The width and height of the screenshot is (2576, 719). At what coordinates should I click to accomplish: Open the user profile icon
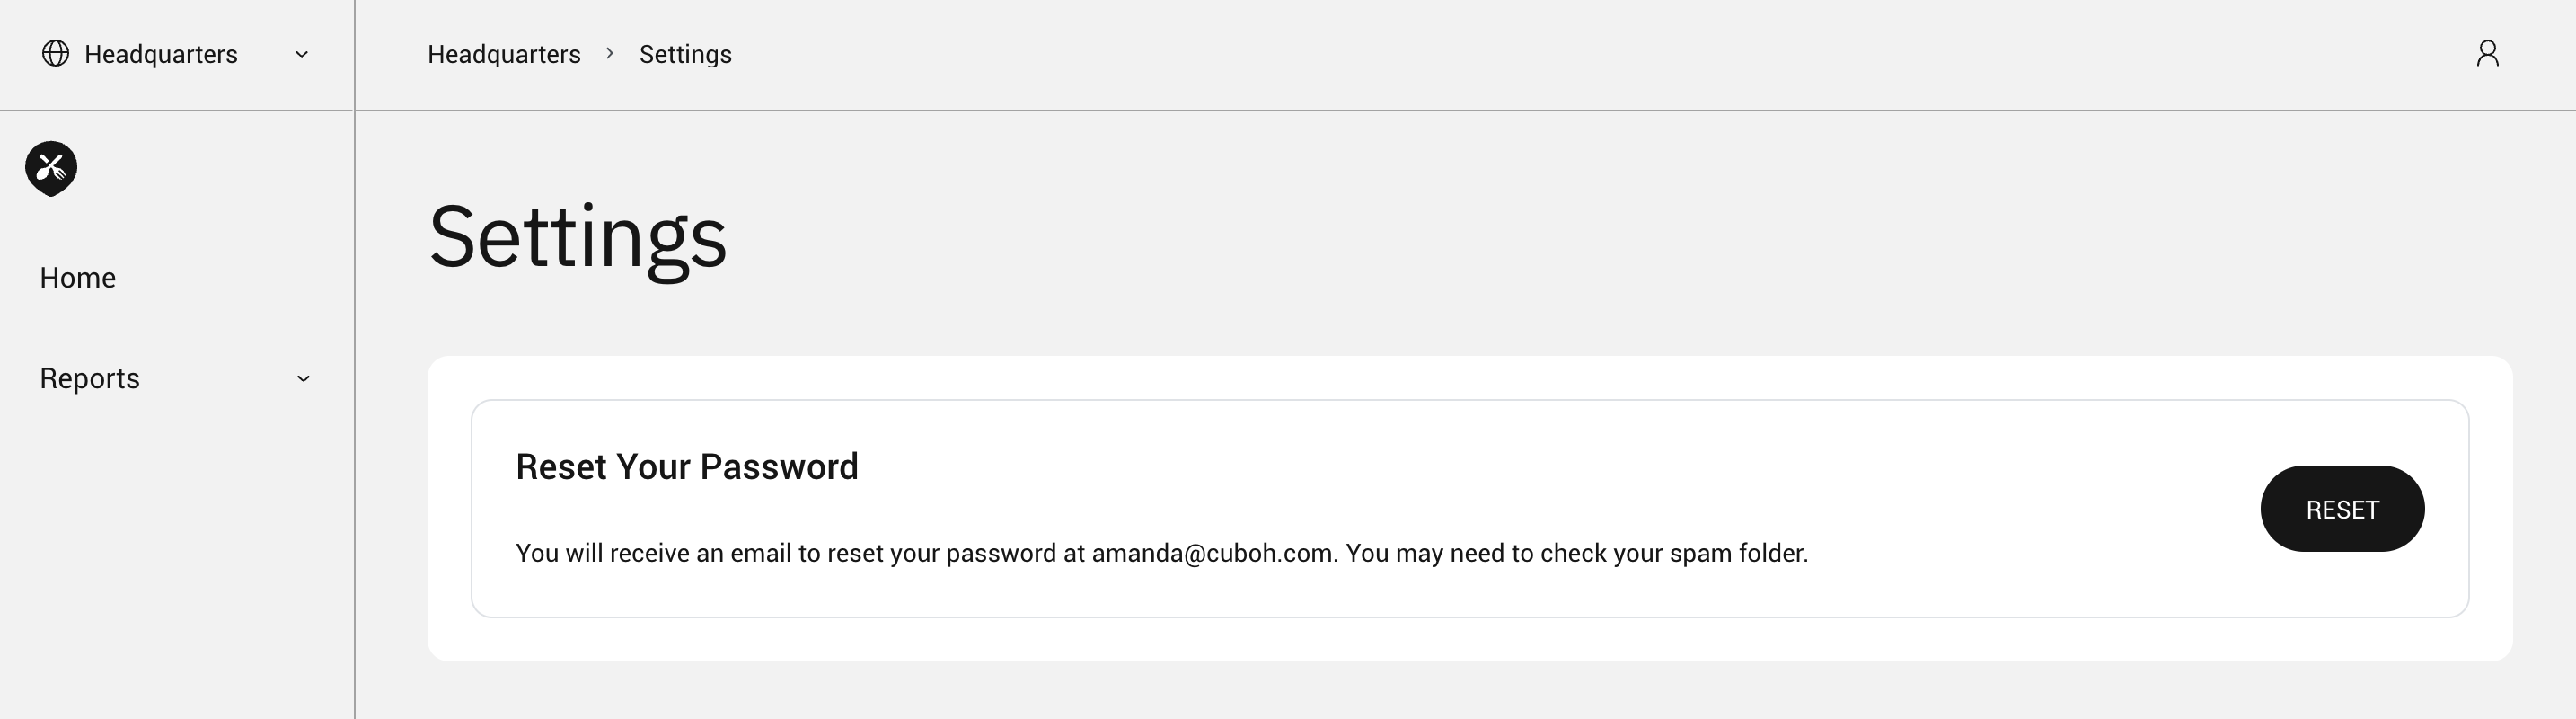[2487, 54]
